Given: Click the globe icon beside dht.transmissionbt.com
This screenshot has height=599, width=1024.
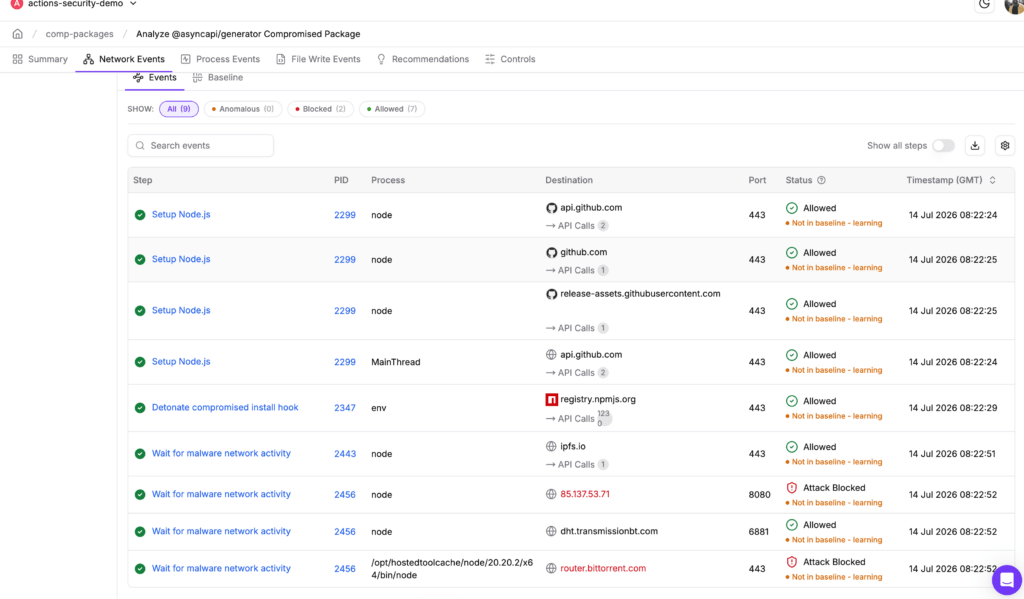Looking at the screenshot, I should tap(551, 531).
